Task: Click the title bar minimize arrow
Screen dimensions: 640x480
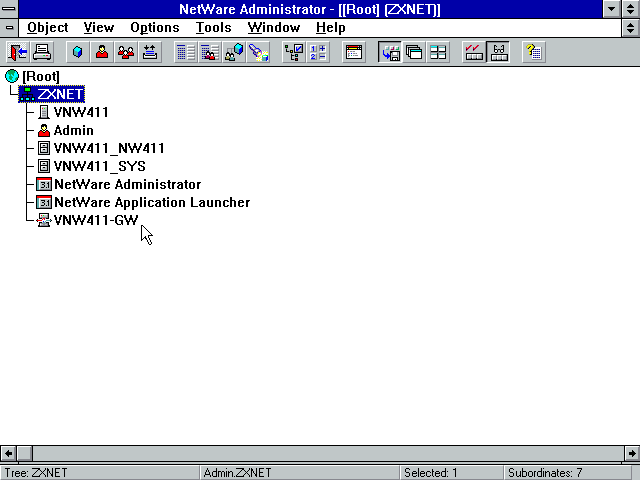Action: [x=611, y=9]
